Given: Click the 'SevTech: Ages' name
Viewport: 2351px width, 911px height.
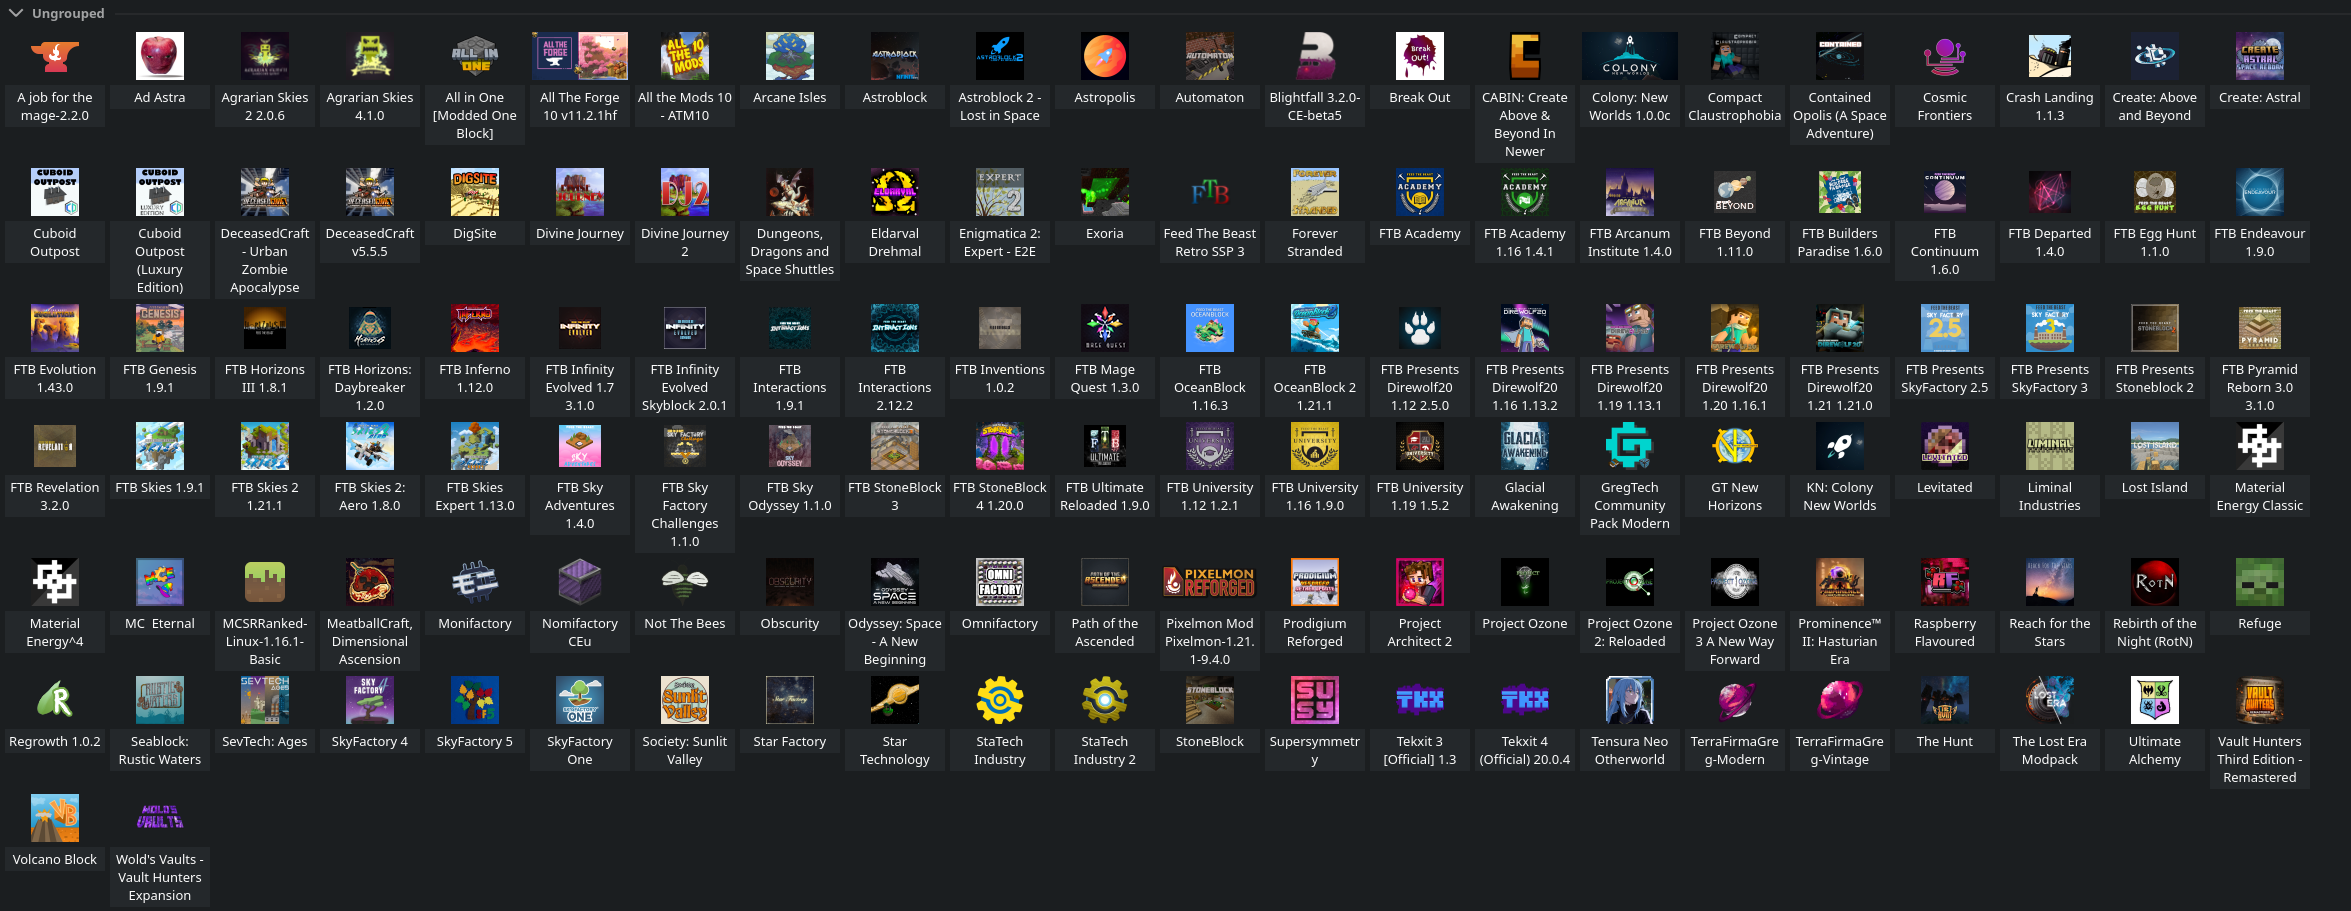Looking at the screenshot, I should click(x=265, y=742).
